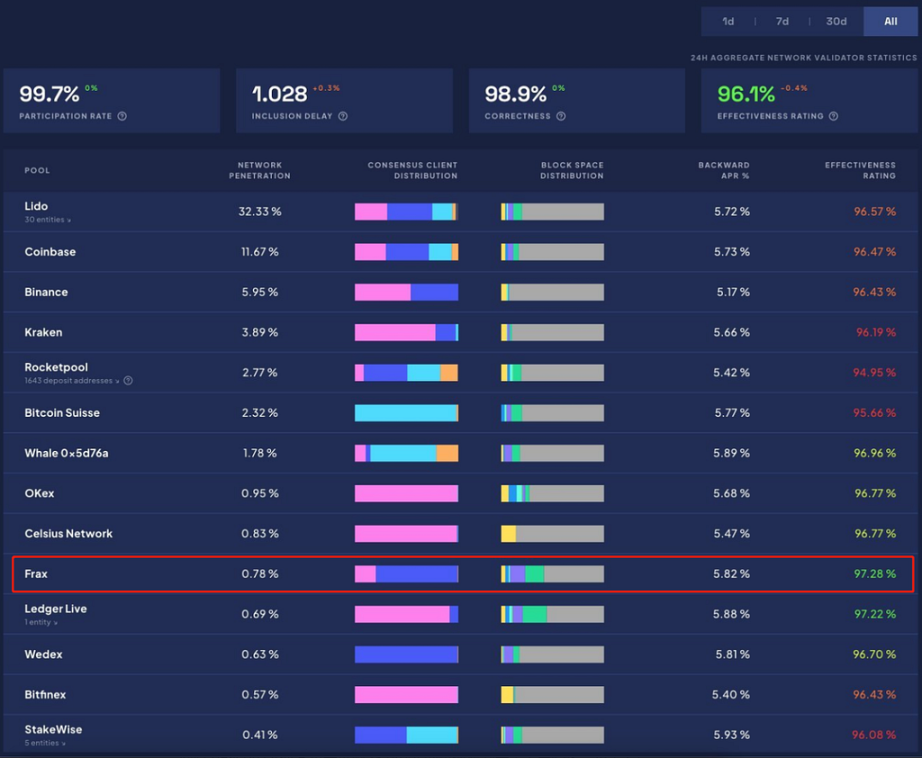This screenshot has width=922, height=758.
Task: Switch to the 1d time range
Action: point(728,21)
